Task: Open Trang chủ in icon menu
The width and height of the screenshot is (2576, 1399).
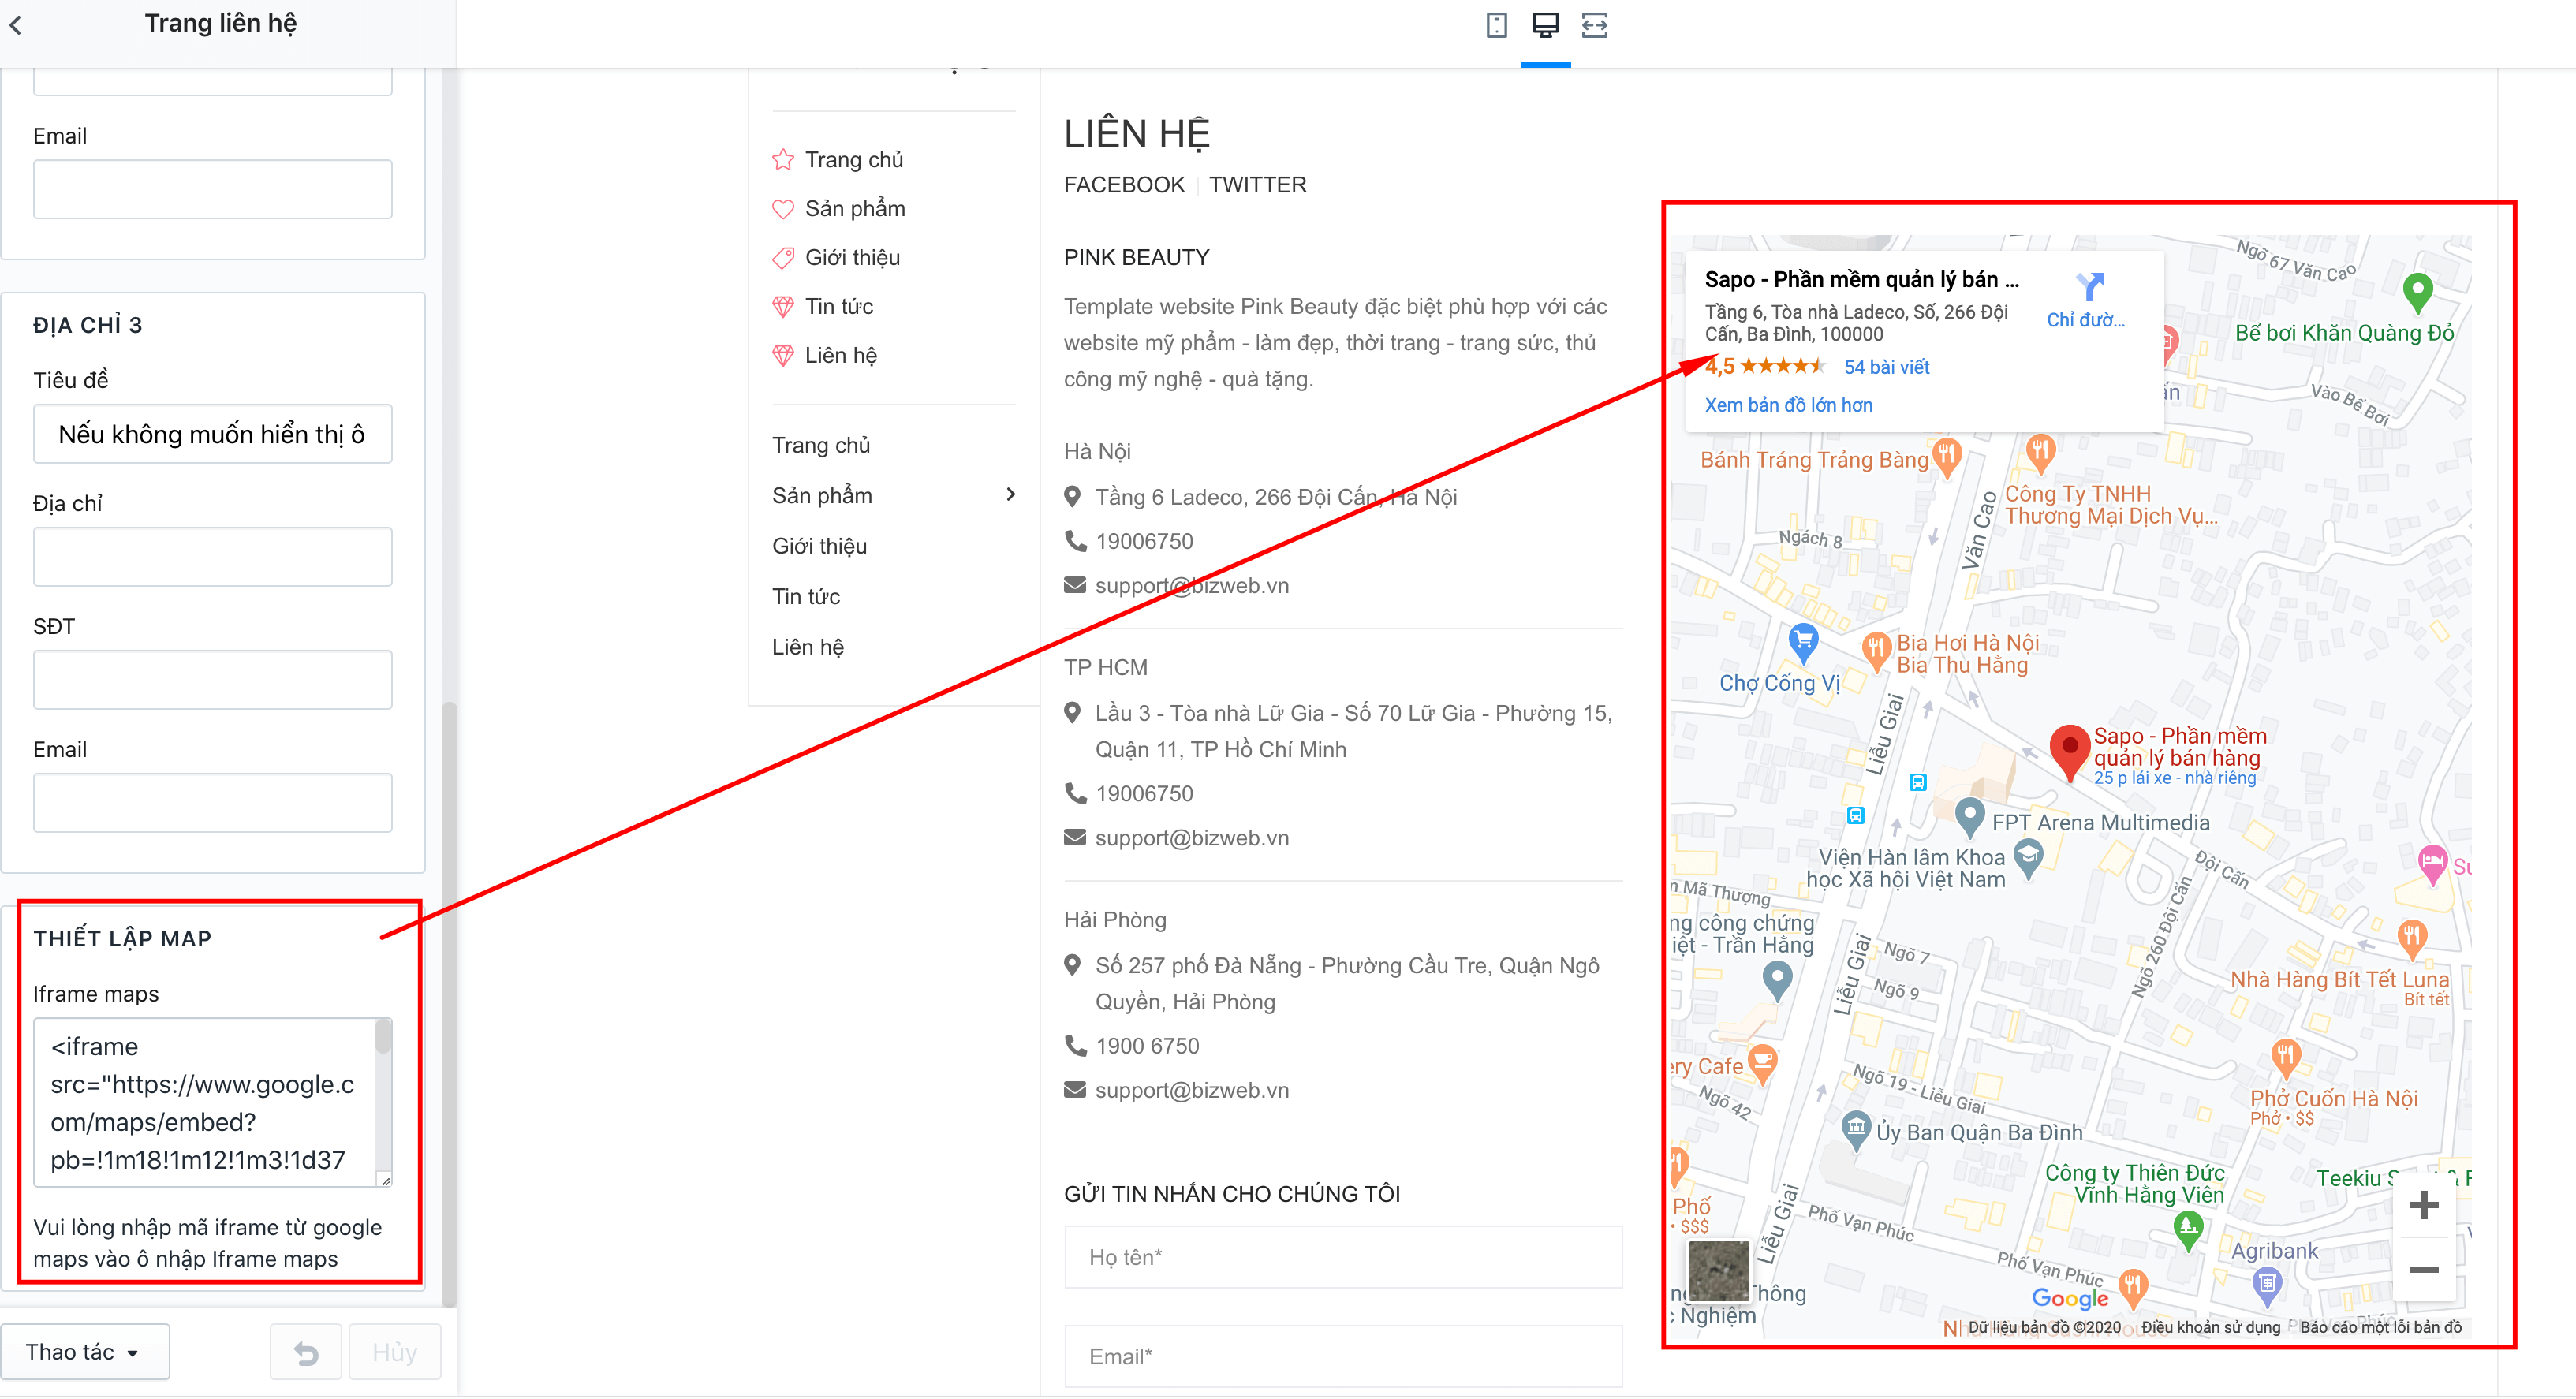Action: [x=854, y=160]
